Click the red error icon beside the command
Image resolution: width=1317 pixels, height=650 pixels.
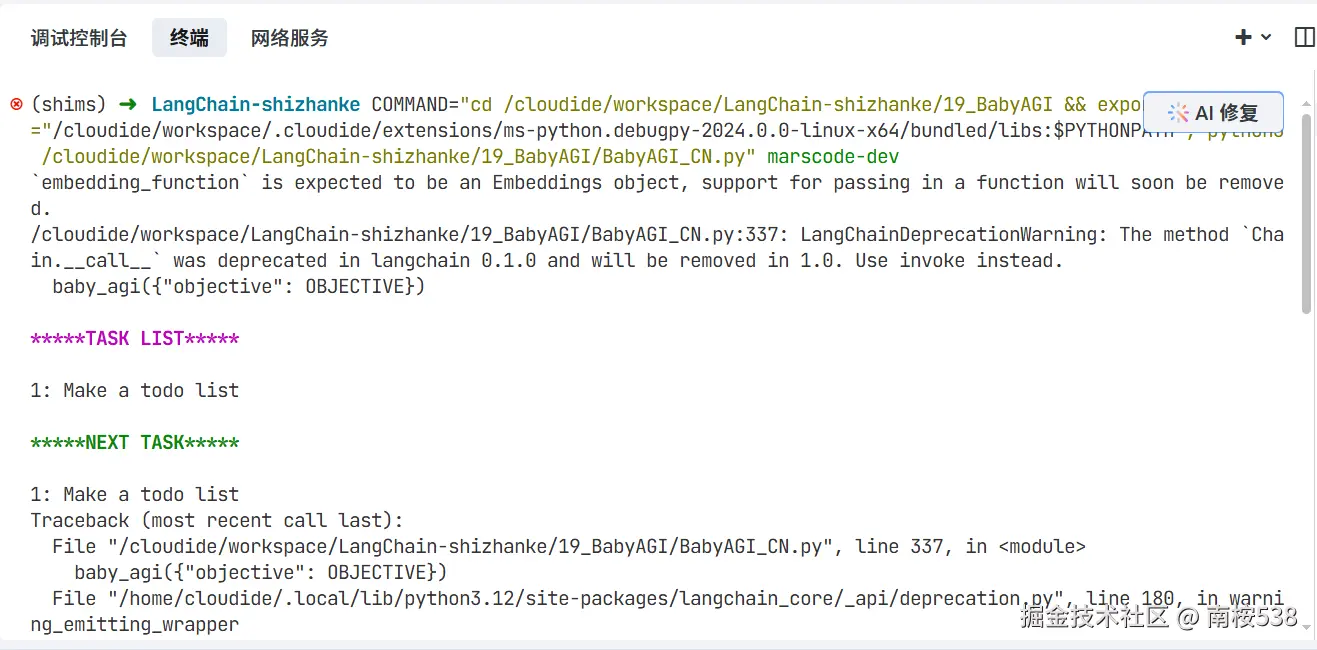pyautogui.click(x=16, y=104)
